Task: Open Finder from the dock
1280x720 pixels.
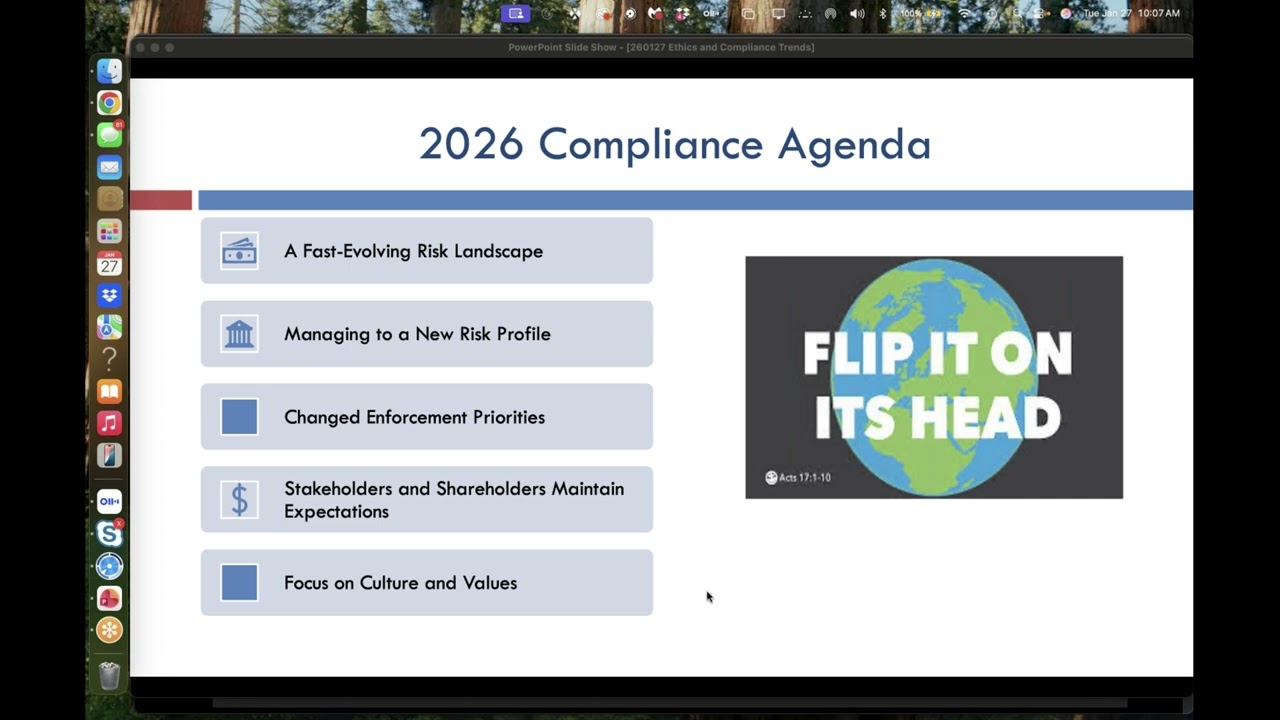Action: pos(109,71)
